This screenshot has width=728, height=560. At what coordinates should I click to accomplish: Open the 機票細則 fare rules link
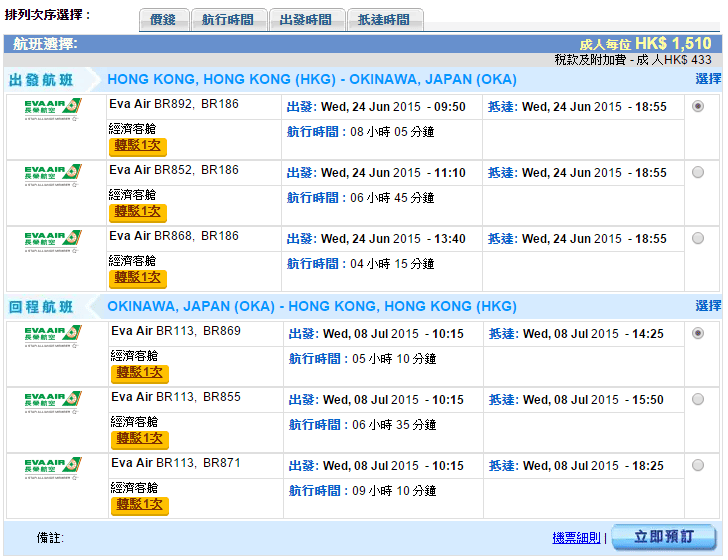(576, 538)
